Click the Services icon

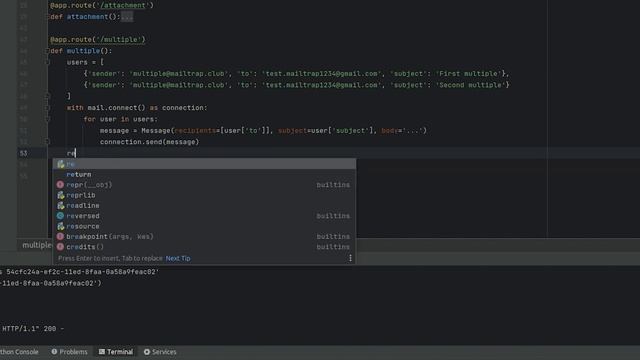tap(147, 352)
